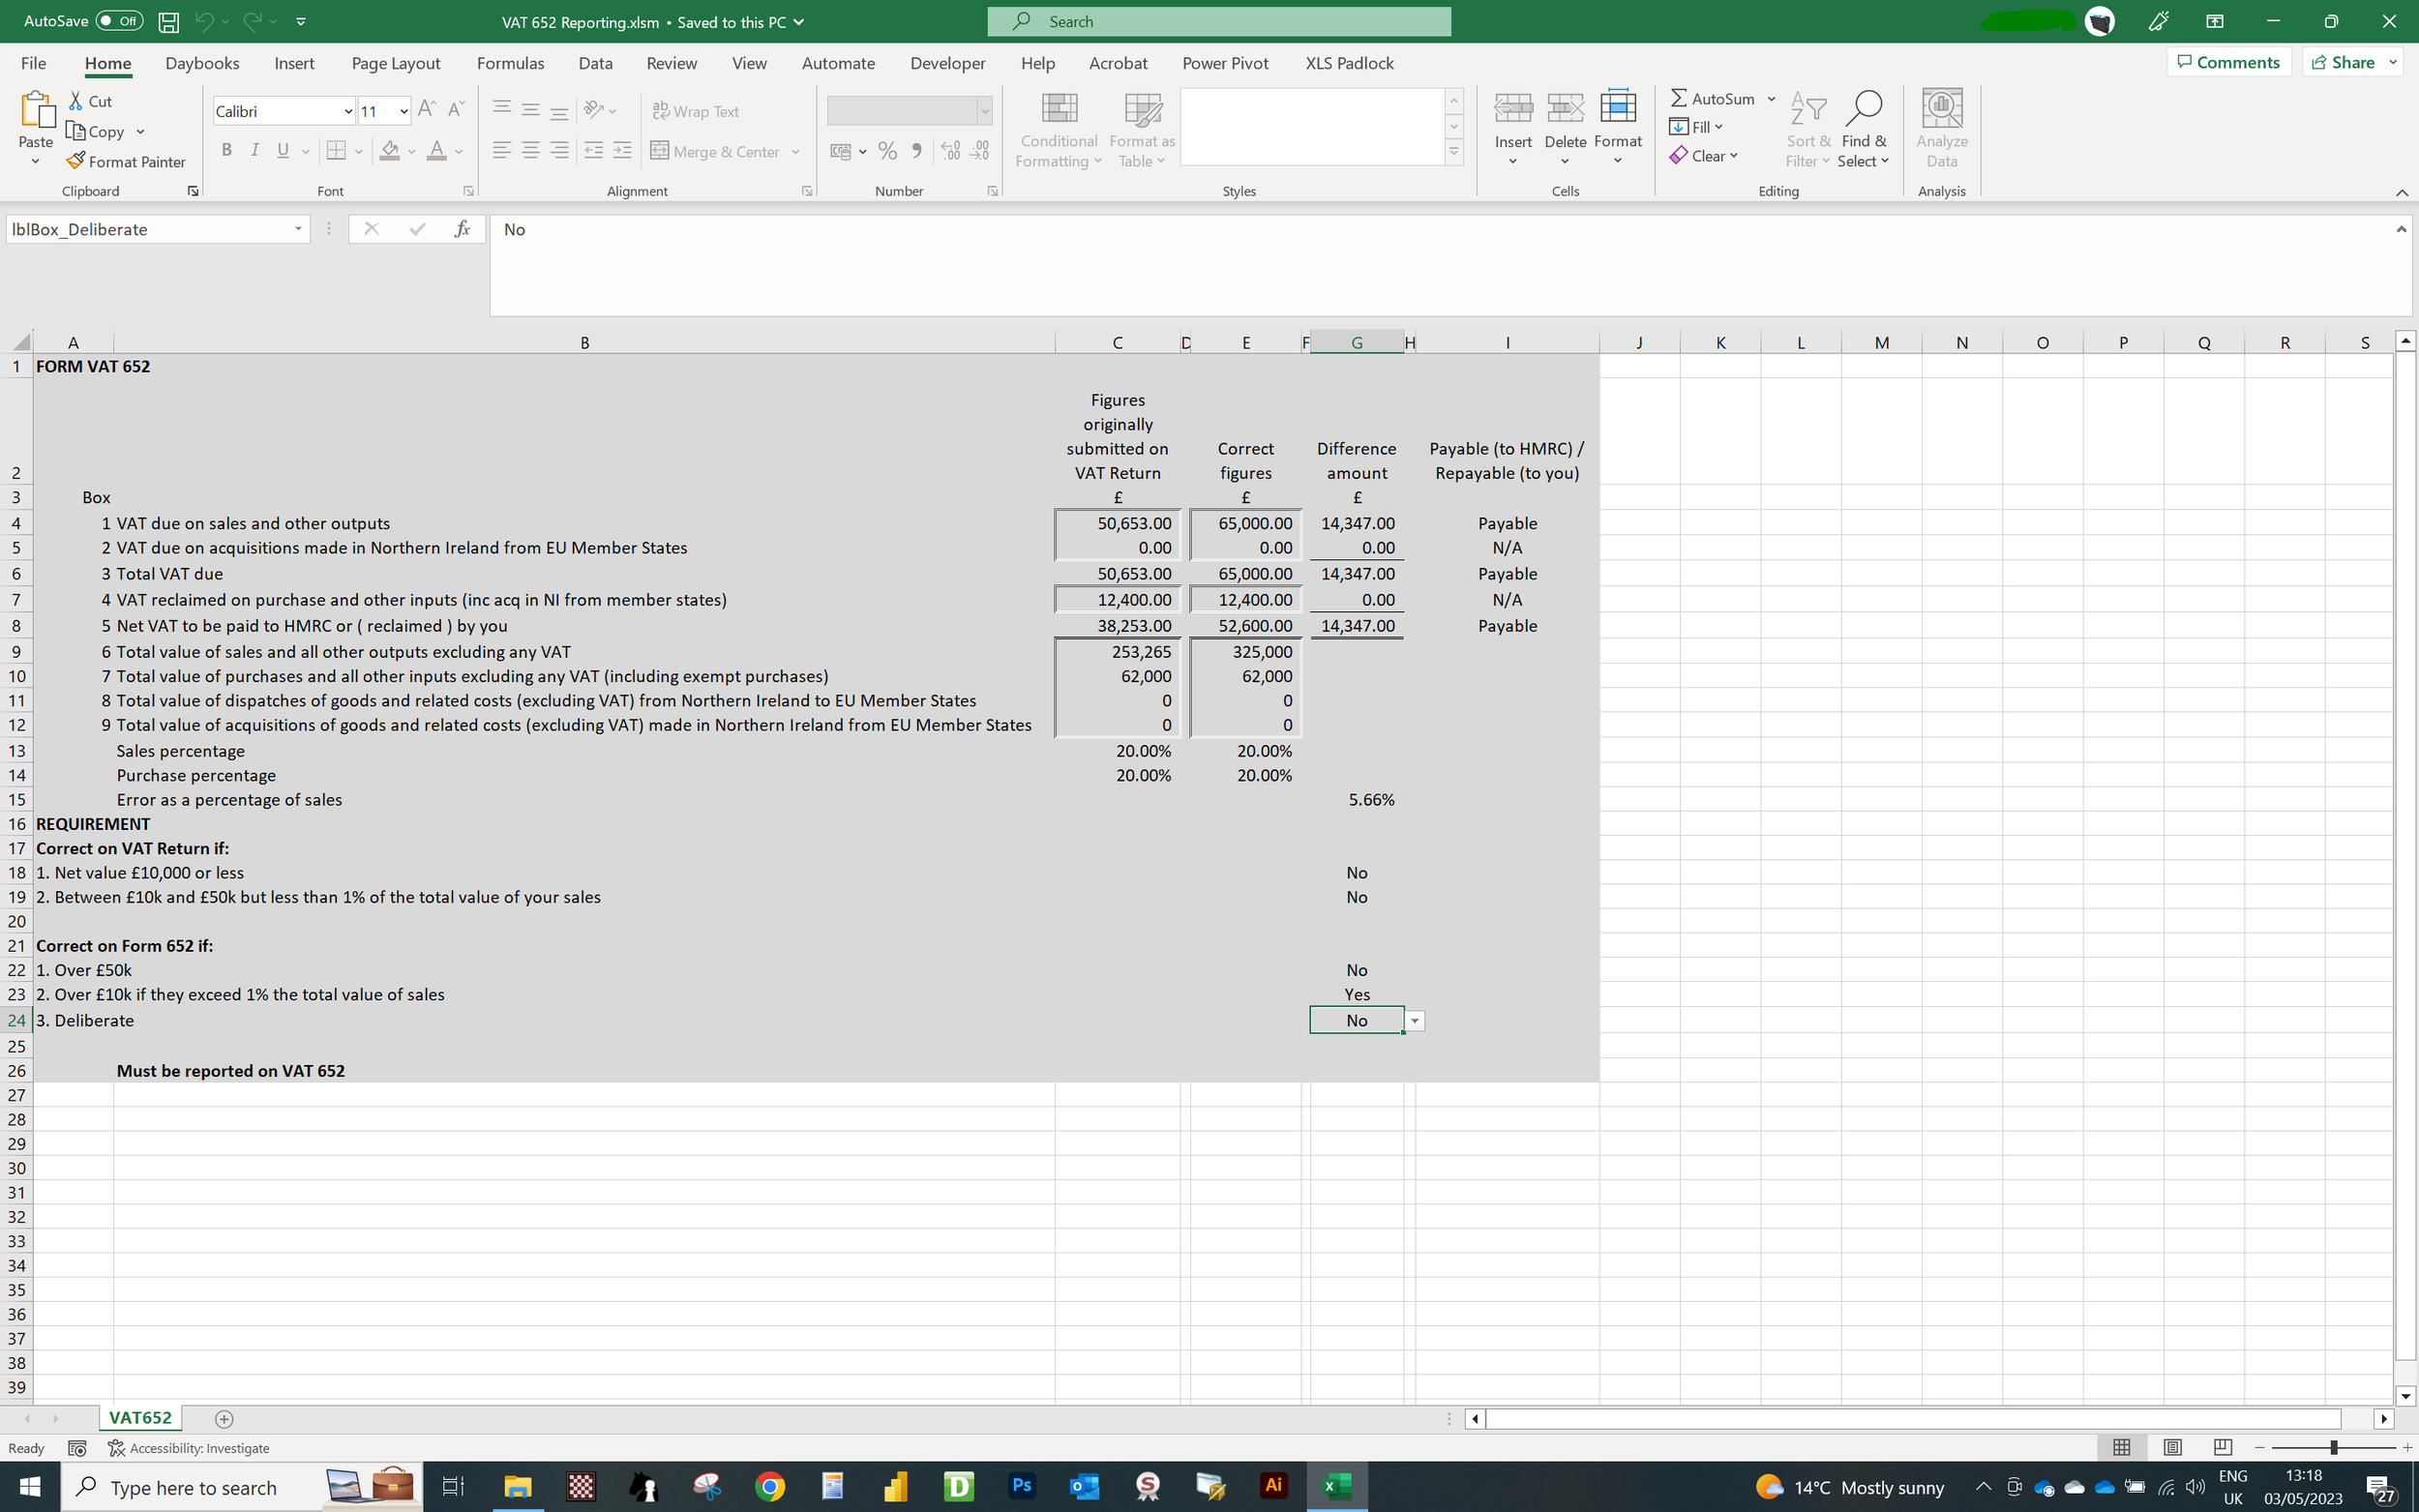Open the Power Pivot tab
This screenshot has width=2419, height=1512.
click(1224, 63)
